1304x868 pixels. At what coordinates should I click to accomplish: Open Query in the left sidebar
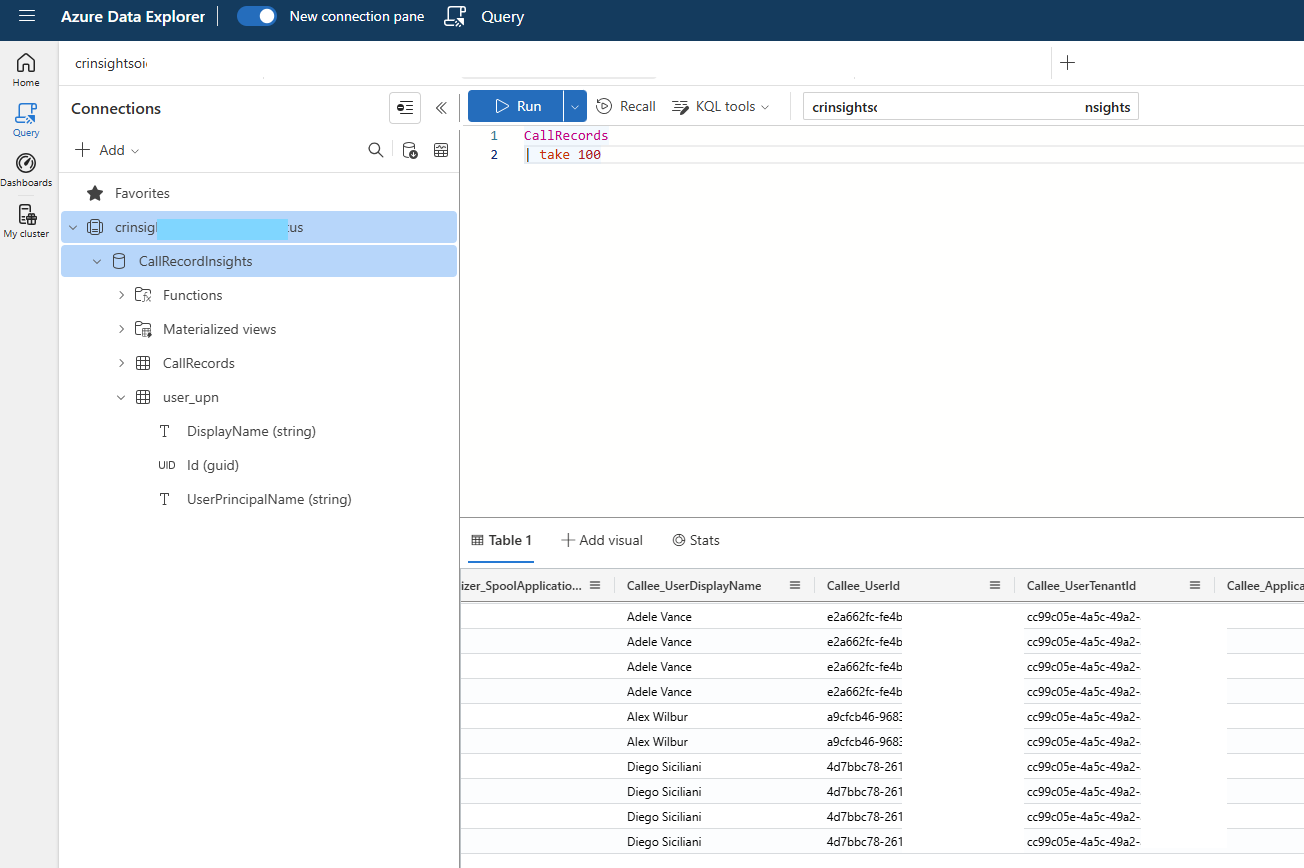[26, 120]
